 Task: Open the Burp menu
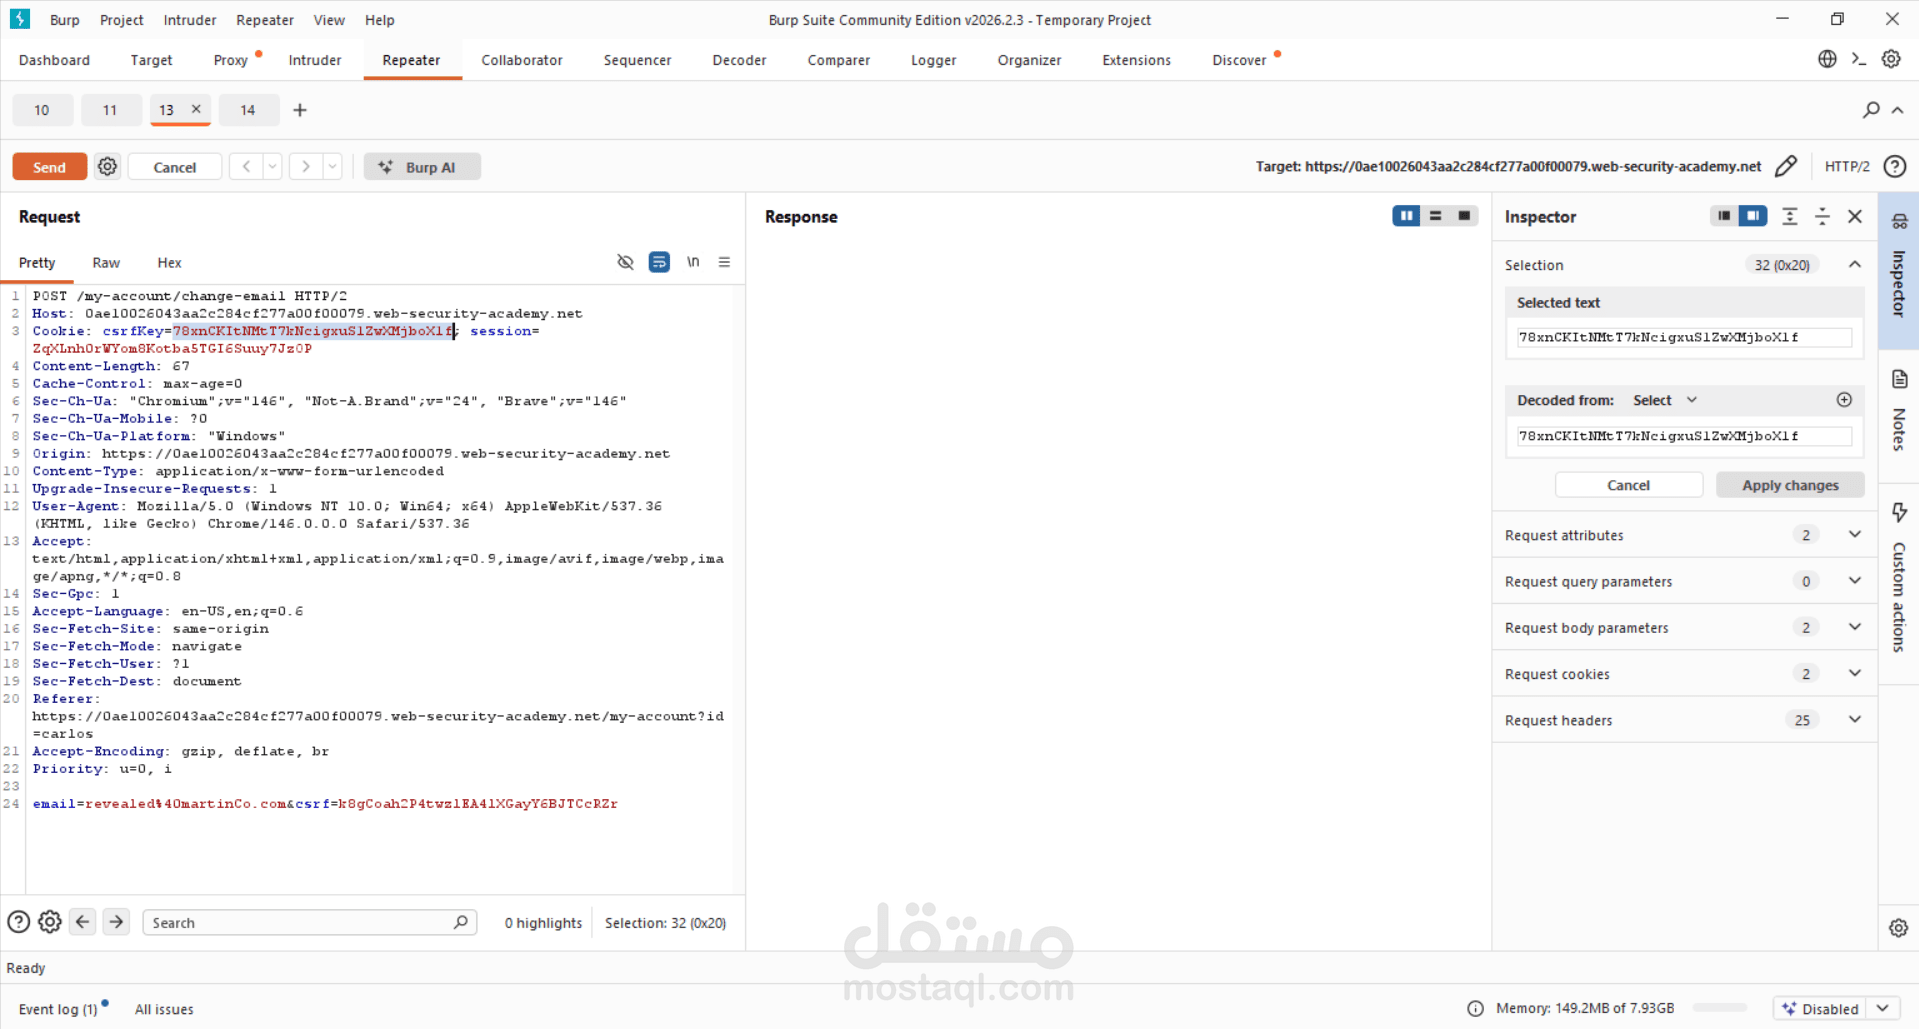tap(65, 20)
